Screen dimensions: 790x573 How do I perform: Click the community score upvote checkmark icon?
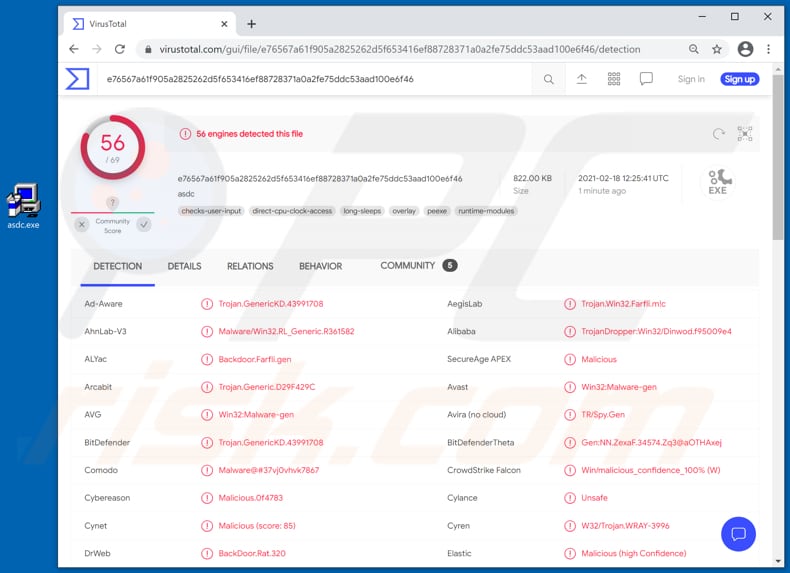pos(144,225)
